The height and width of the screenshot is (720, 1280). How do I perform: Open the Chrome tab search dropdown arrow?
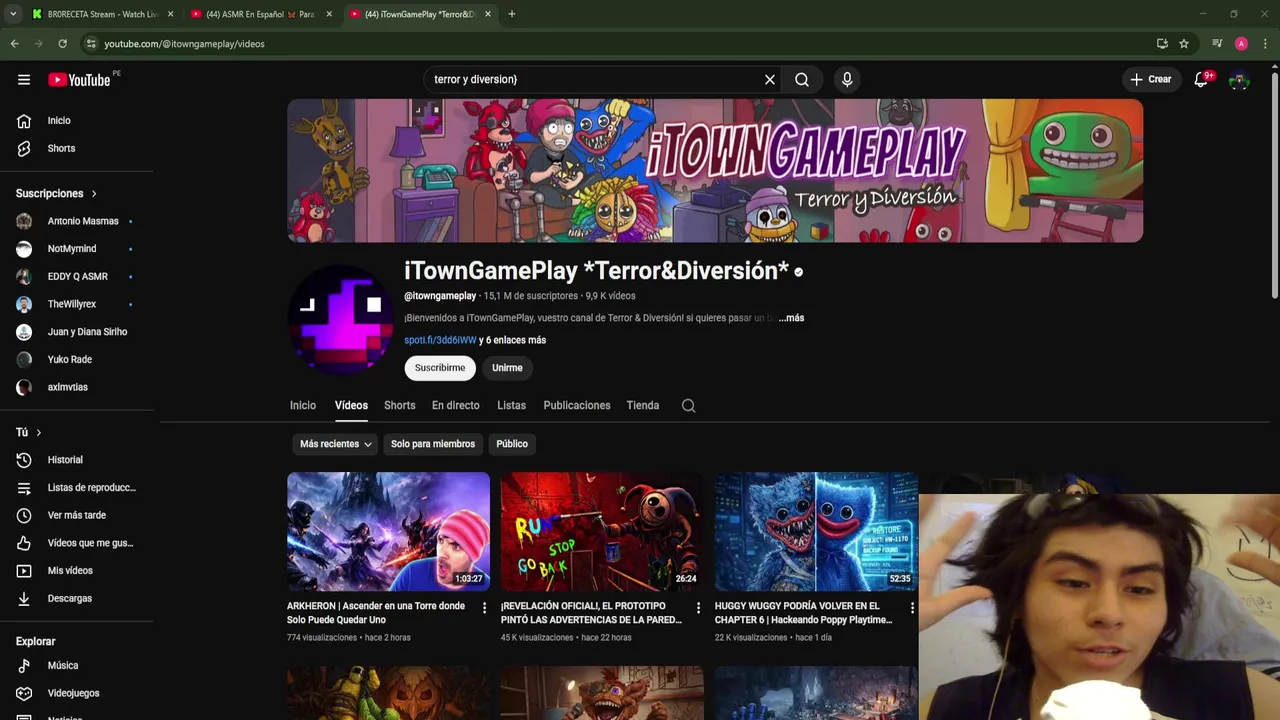12,14
